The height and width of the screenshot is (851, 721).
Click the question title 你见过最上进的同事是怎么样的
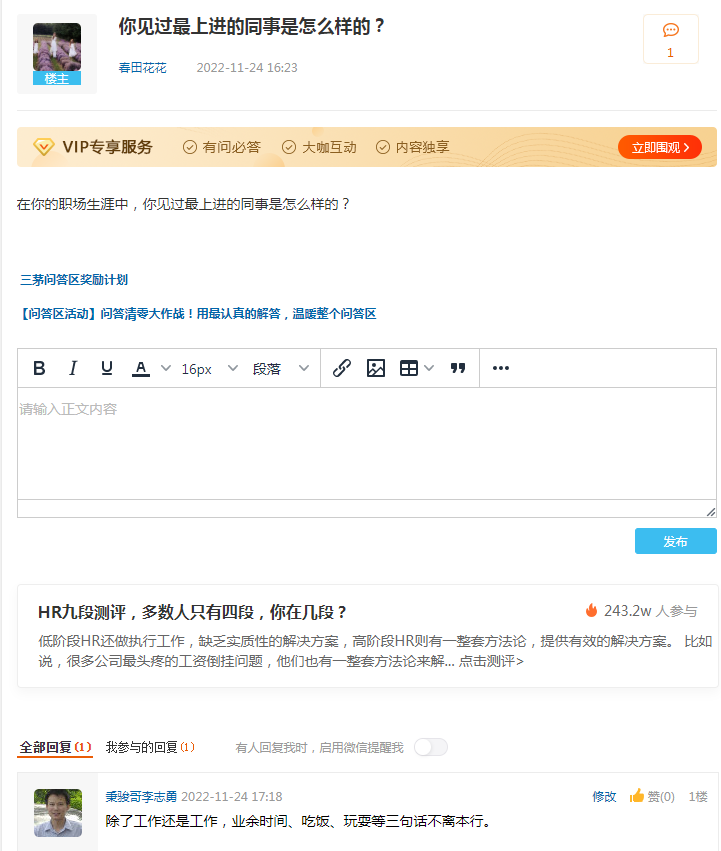click(251, 26)
